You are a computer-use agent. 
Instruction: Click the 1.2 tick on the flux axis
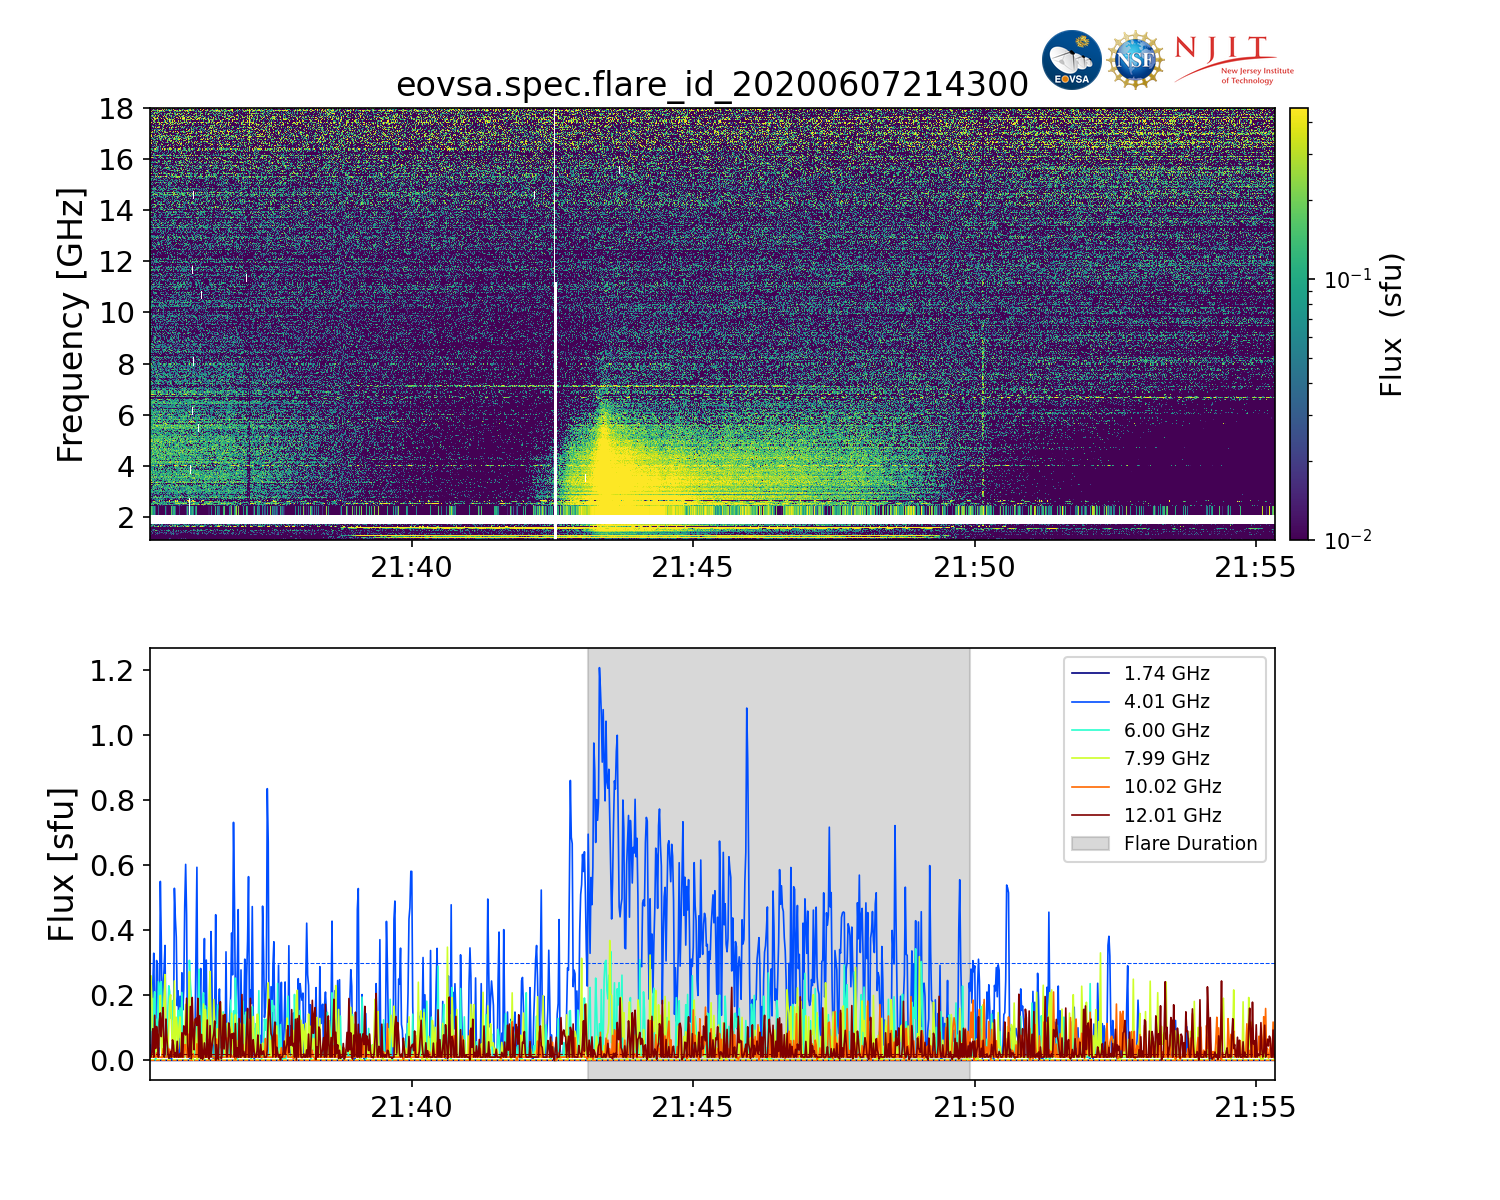coord(112,670)
